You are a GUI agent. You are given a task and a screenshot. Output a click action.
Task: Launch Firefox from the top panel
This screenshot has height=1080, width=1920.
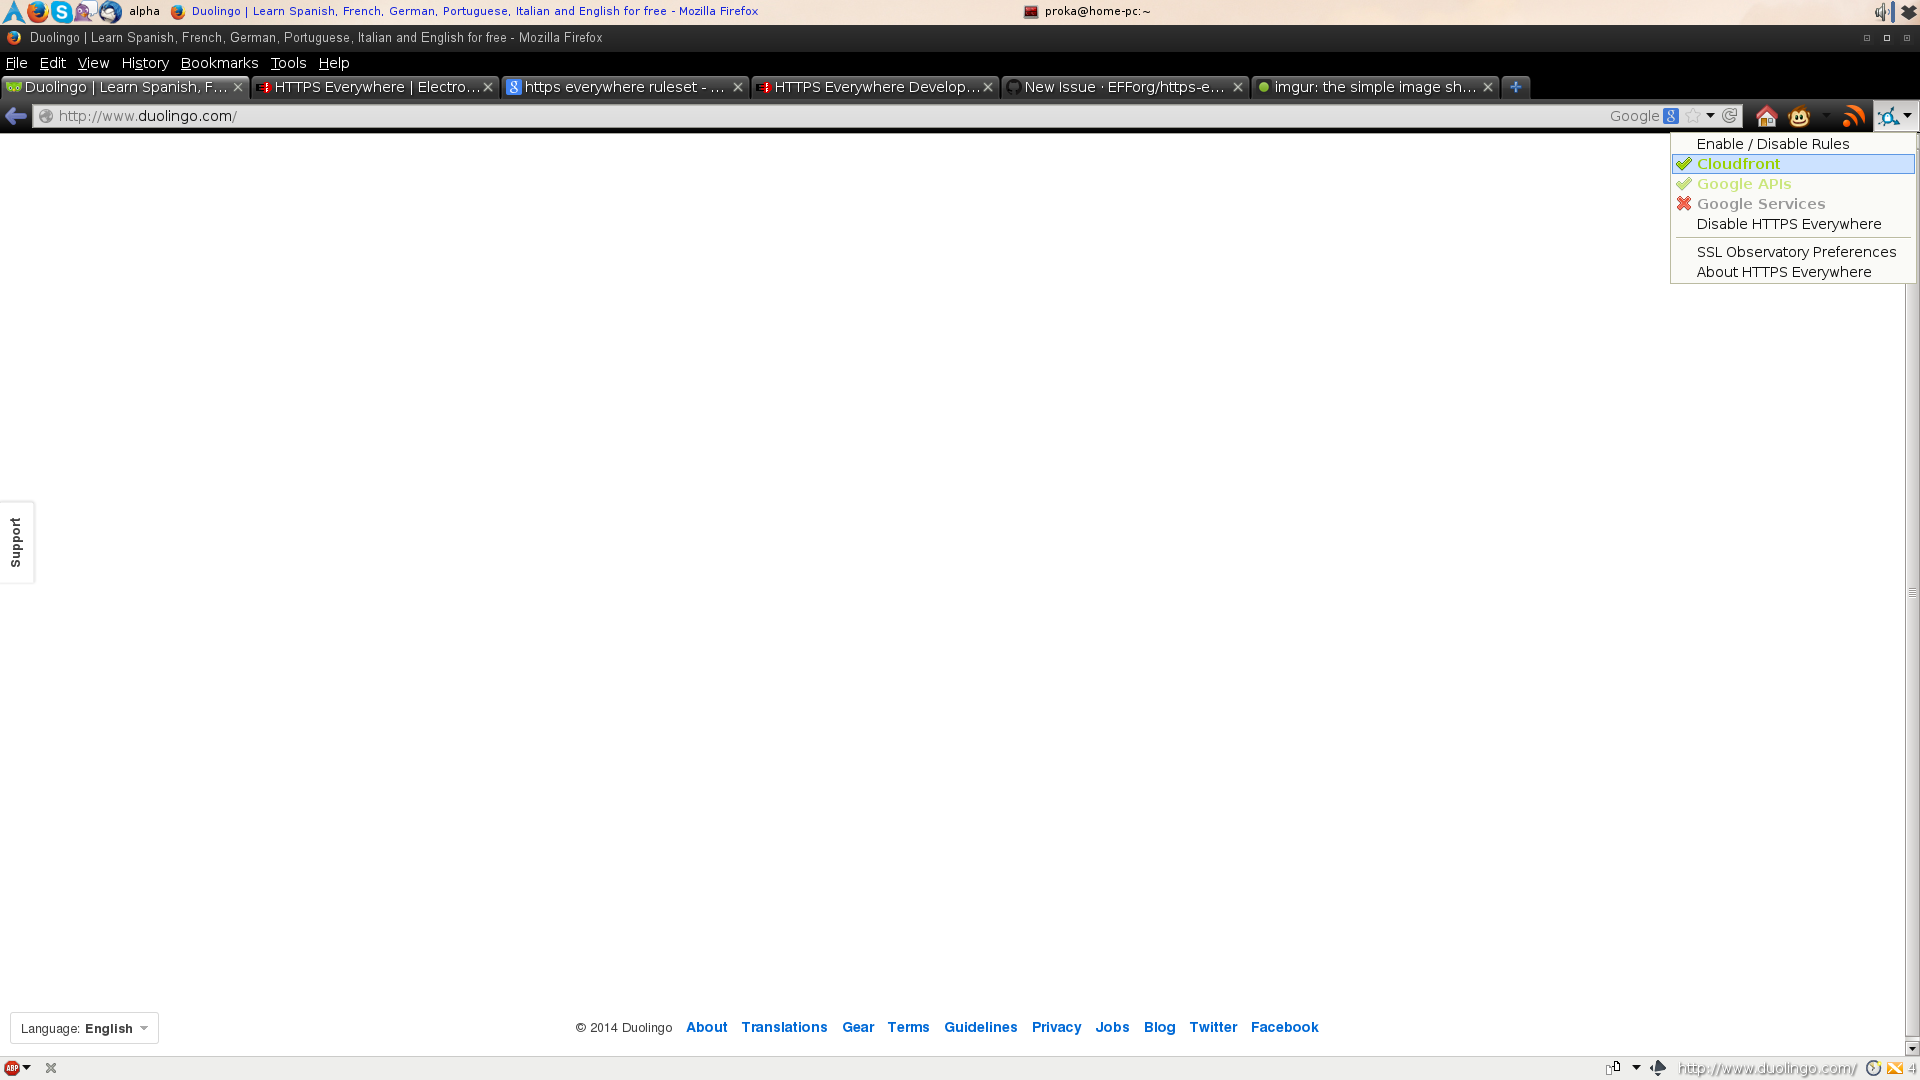tap(37, 12)
